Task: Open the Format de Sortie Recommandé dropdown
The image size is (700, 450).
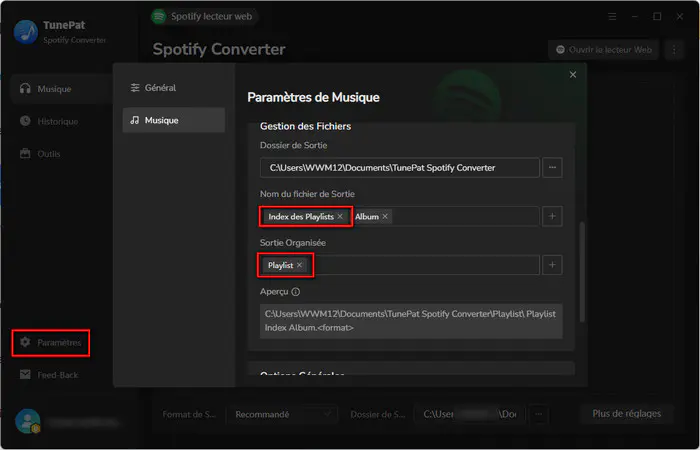Action: (282, 415)
